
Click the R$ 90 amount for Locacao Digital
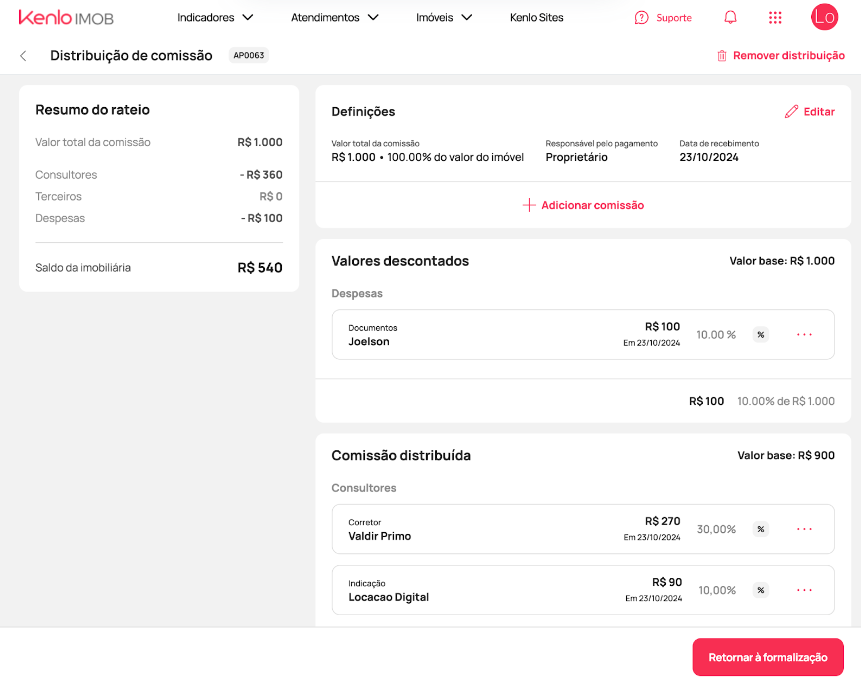click(x=667, y=582)
